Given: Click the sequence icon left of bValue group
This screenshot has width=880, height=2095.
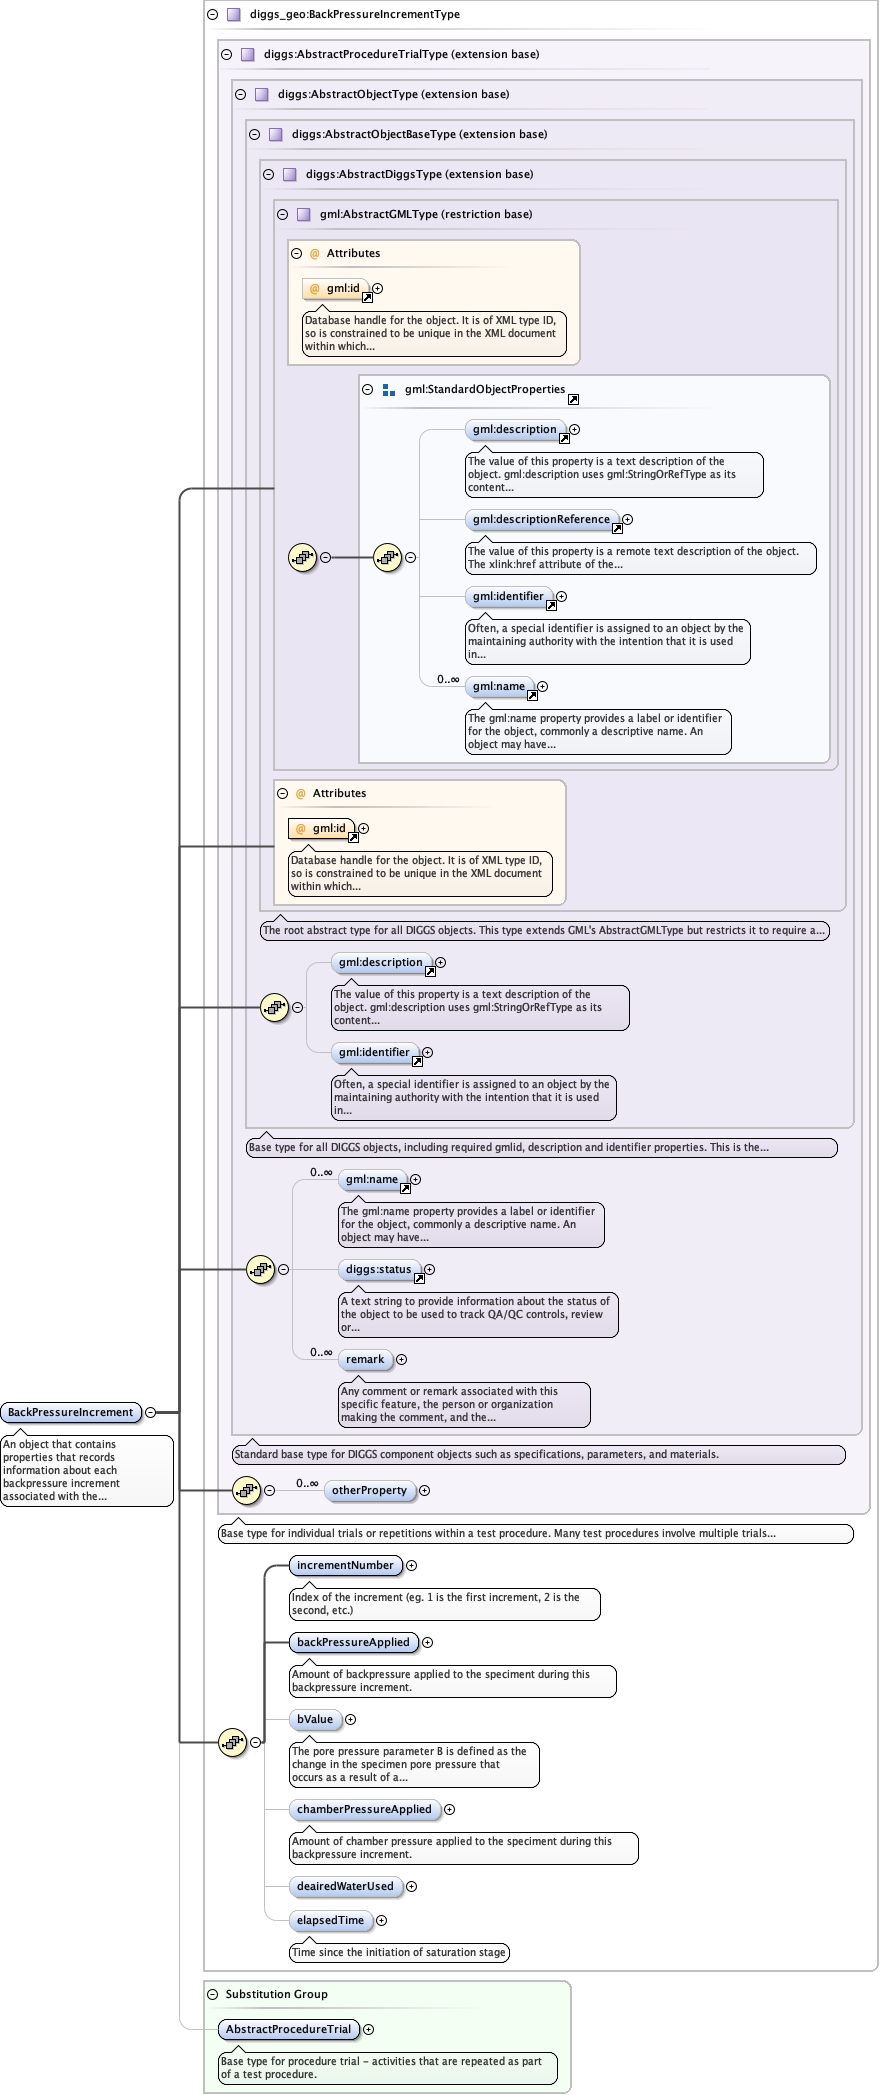Looking at the screenshot, I should point(232,1742).
